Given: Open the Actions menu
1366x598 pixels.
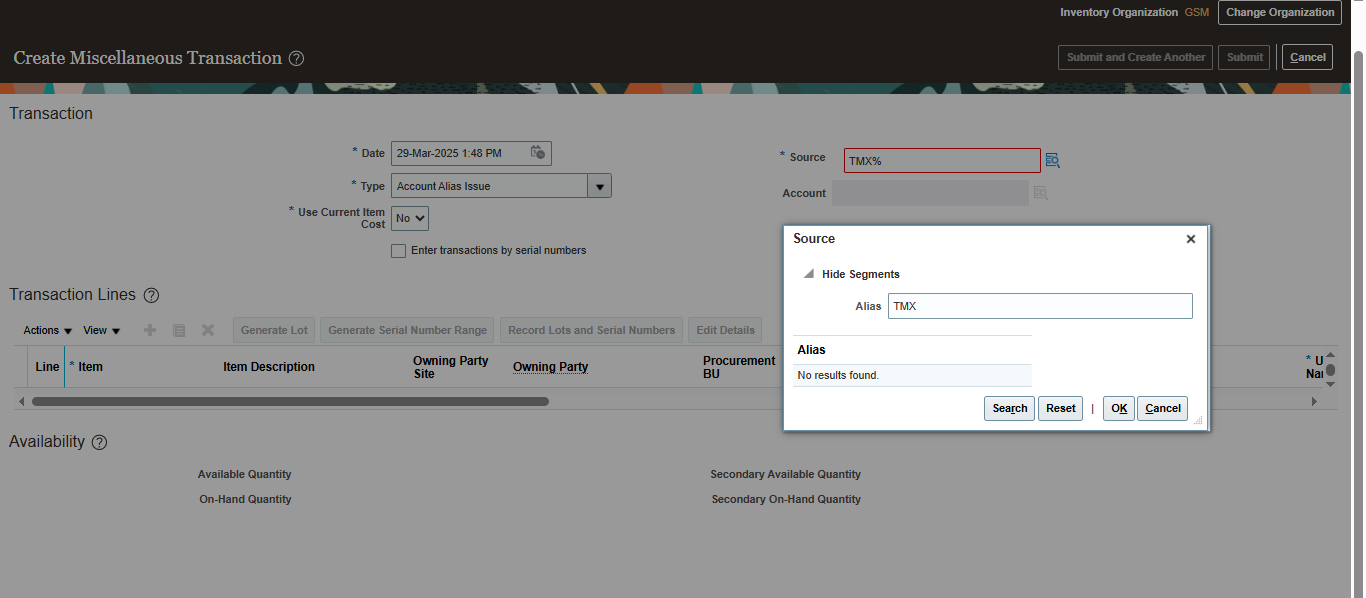Looking at the screenshot, I should tap(46, 330).
